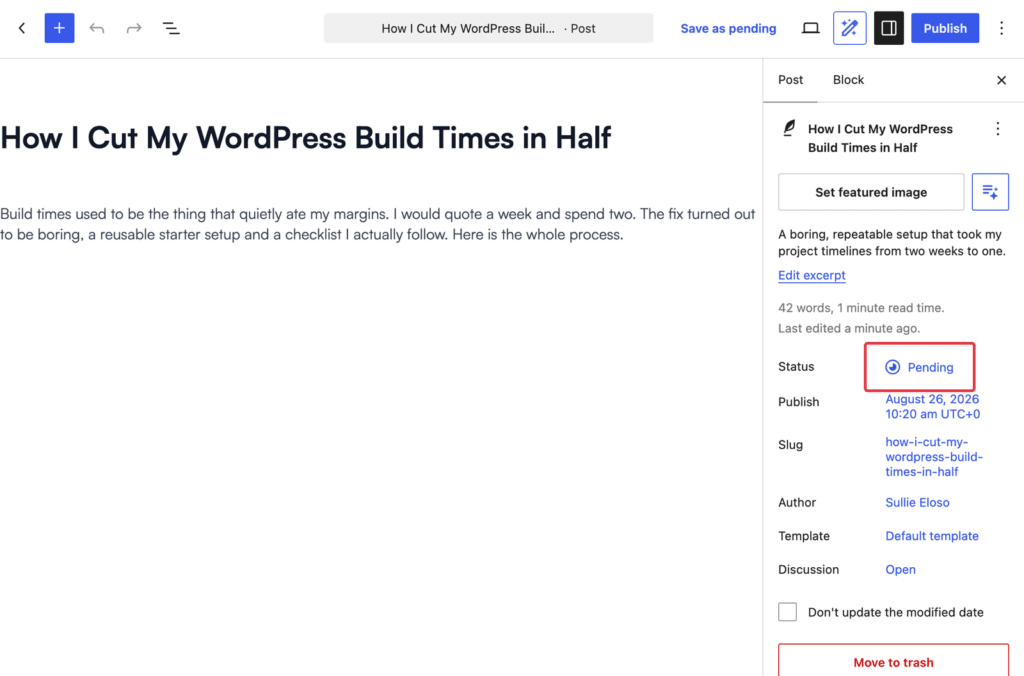1024x676 pixels.
Task: Click the 'Template' row label
Action: click(803, 536)
